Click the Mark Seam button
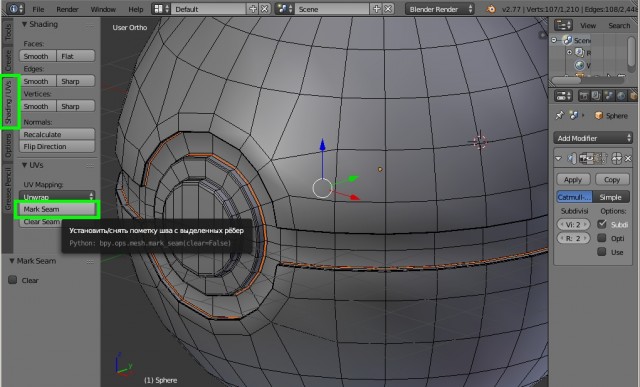The height and width of the screenshot is (387, 640). pos(57,209)
